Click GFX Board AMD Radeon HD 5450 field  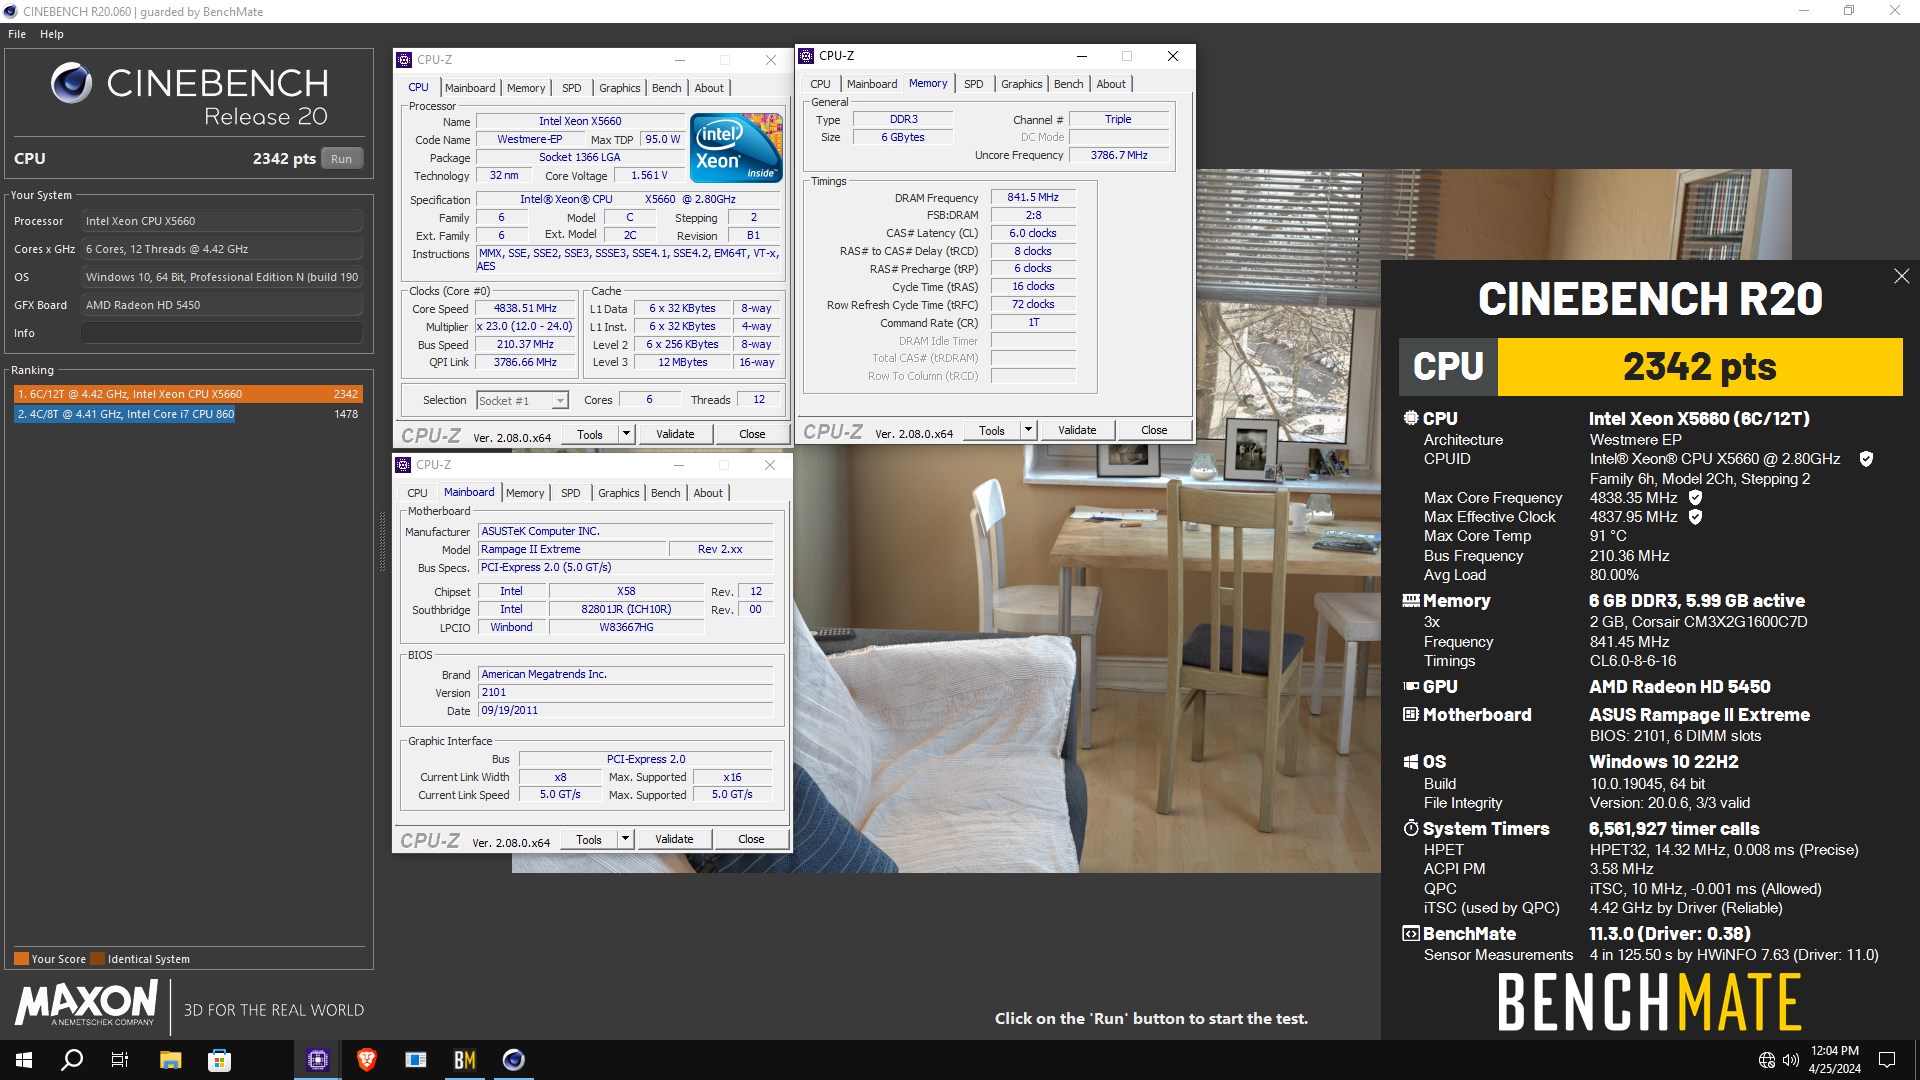pyautogui.click(x=222, y=305)
